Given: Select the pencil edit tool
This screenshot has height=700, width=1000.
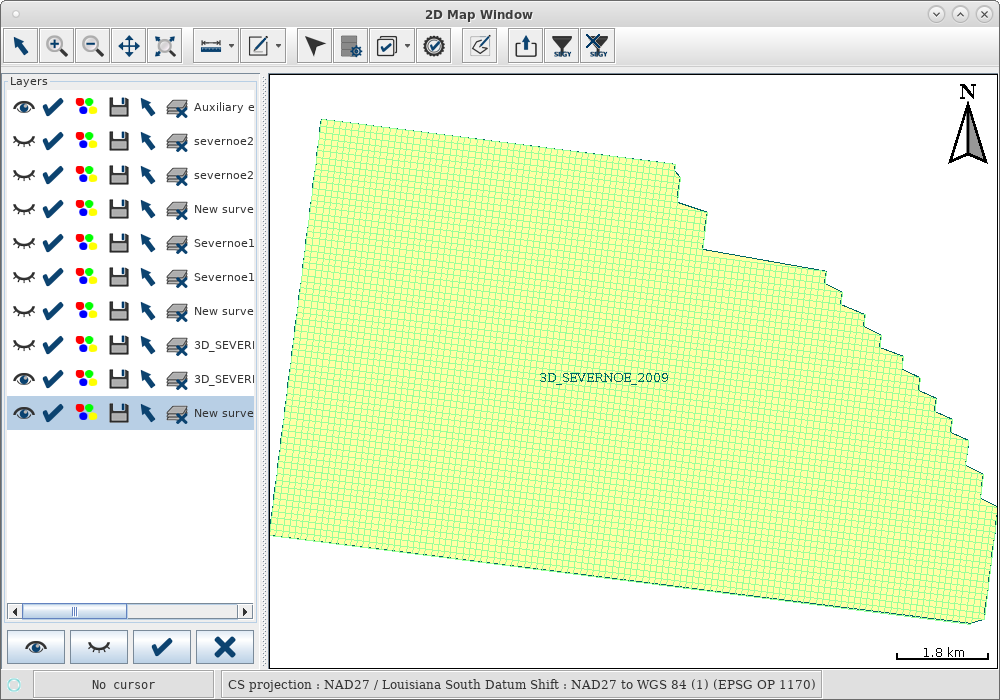Looking at the screenshot, I should (x=258, y=46).
